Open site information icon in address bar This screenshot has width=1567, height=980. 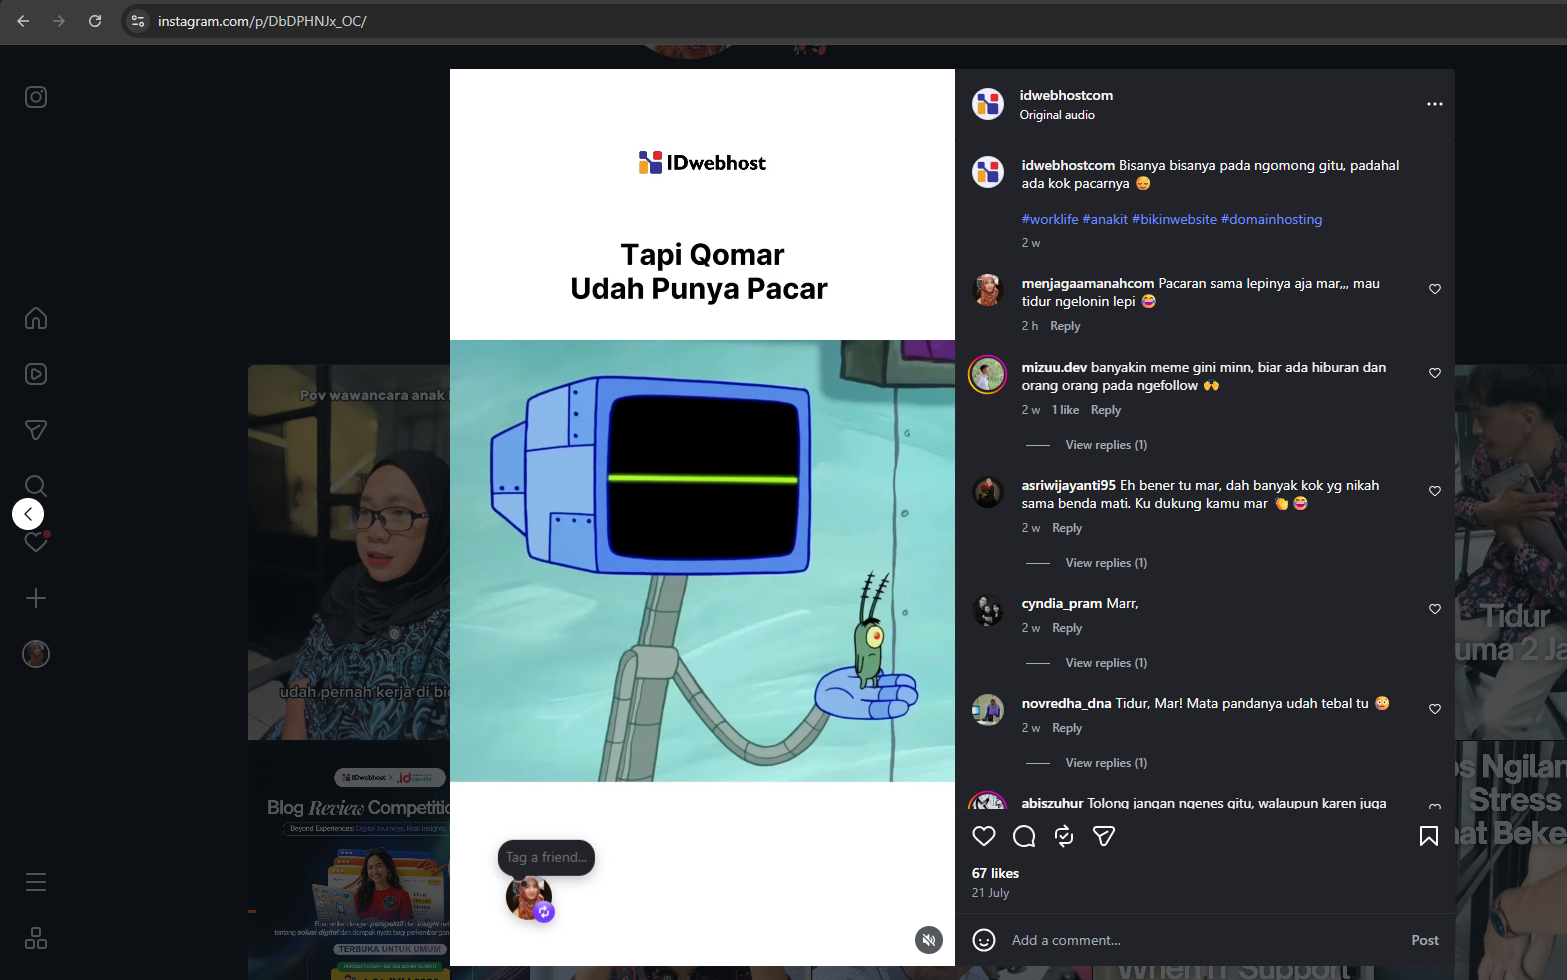pyautogui.click(x=138, y=21)
